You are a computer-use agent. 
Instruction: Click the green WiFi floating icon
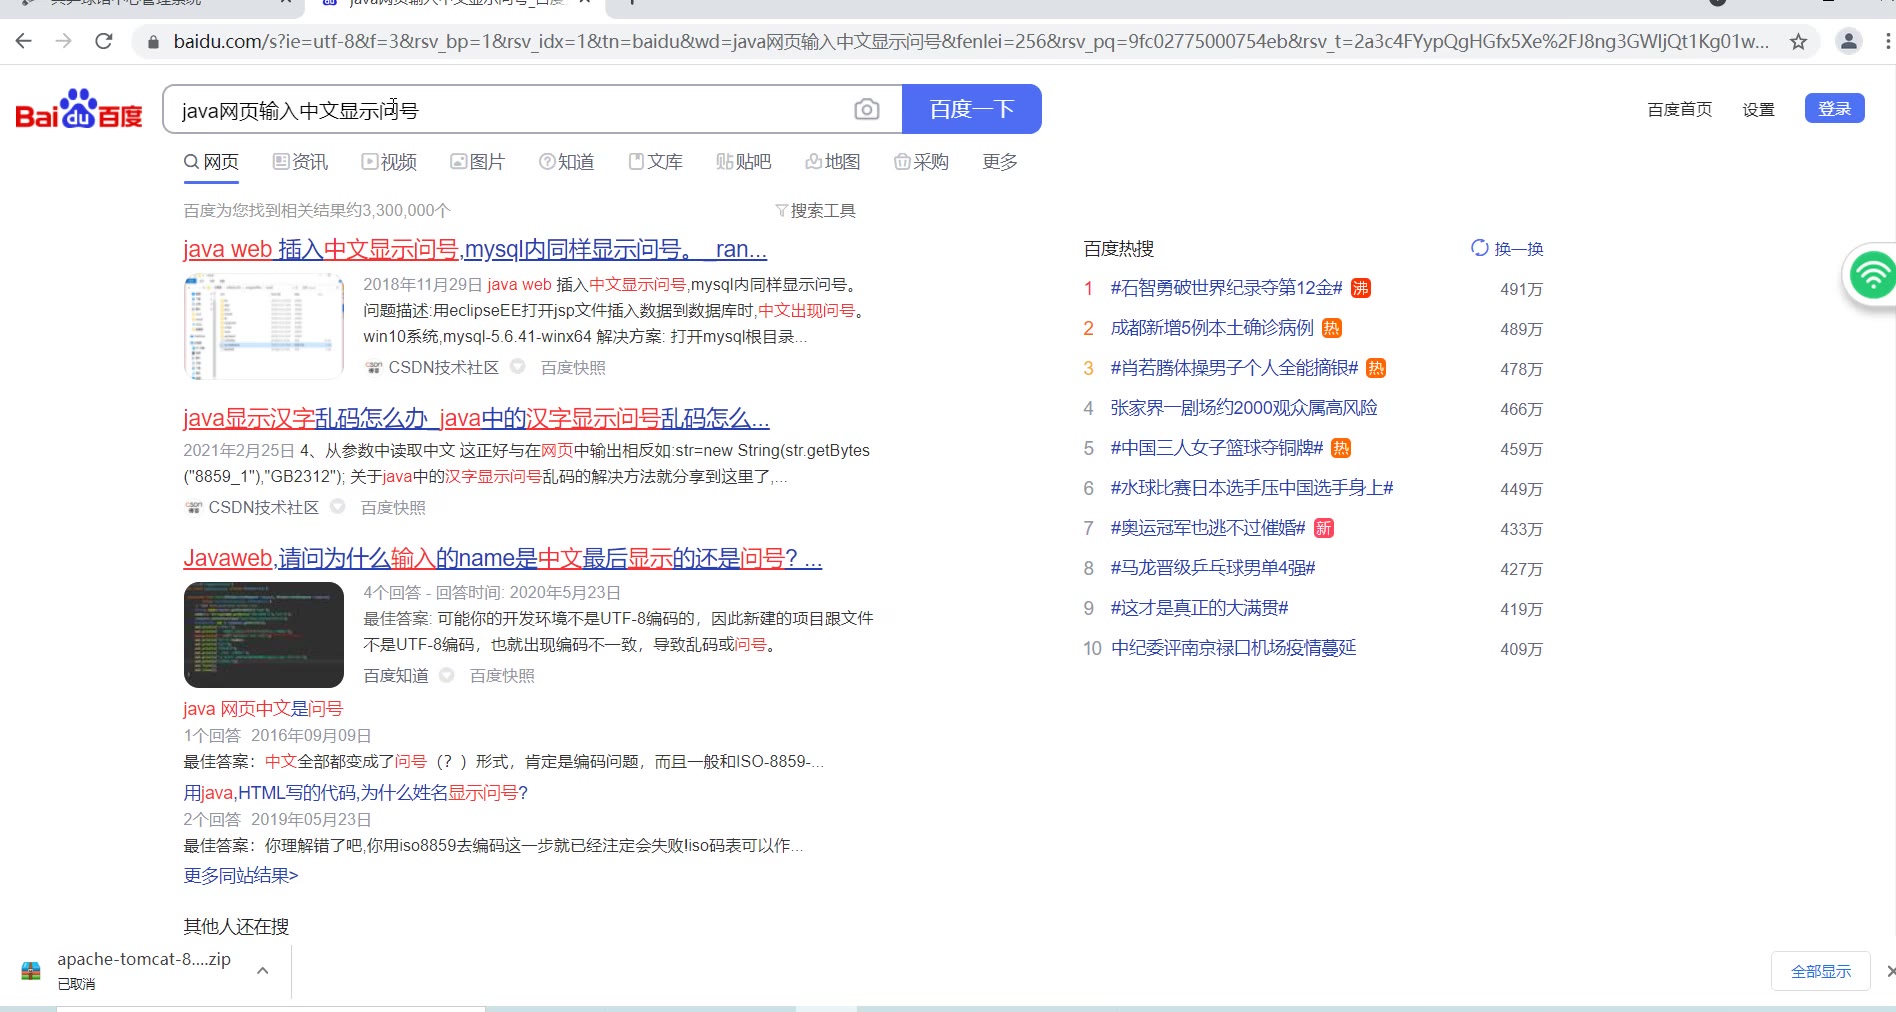pos(1871,275)
